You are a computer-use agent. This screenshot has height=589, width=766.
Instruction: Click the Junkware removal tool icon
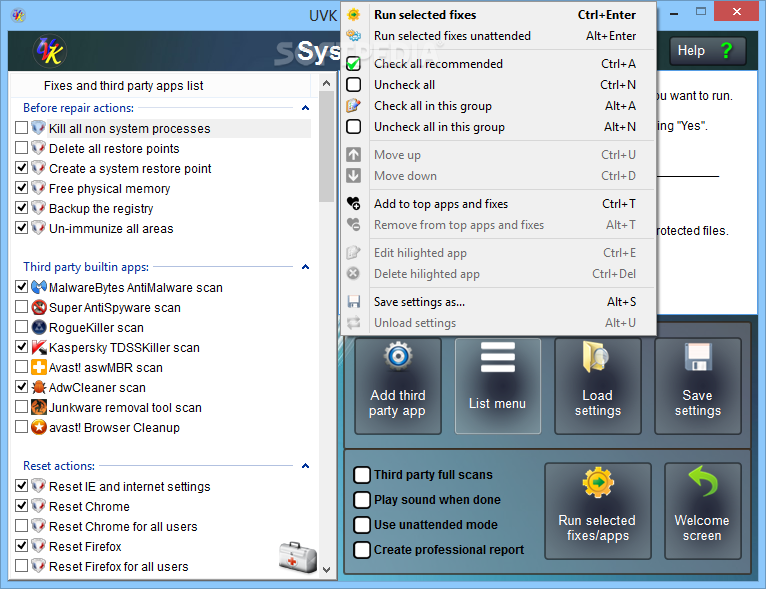[x=39, y=407]
